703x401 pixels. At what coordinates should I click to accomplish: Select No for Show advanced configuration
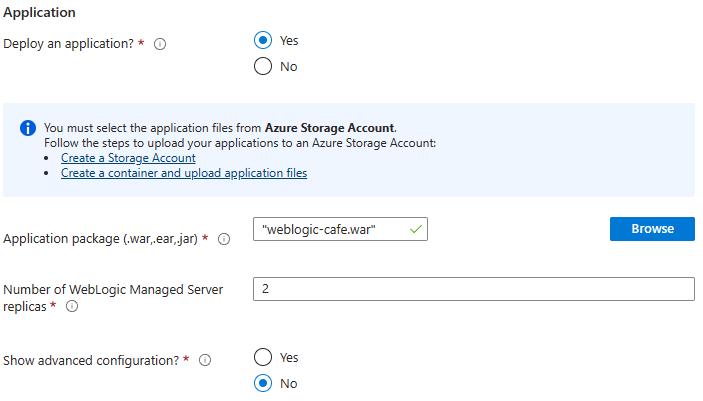tap(263, 383)
